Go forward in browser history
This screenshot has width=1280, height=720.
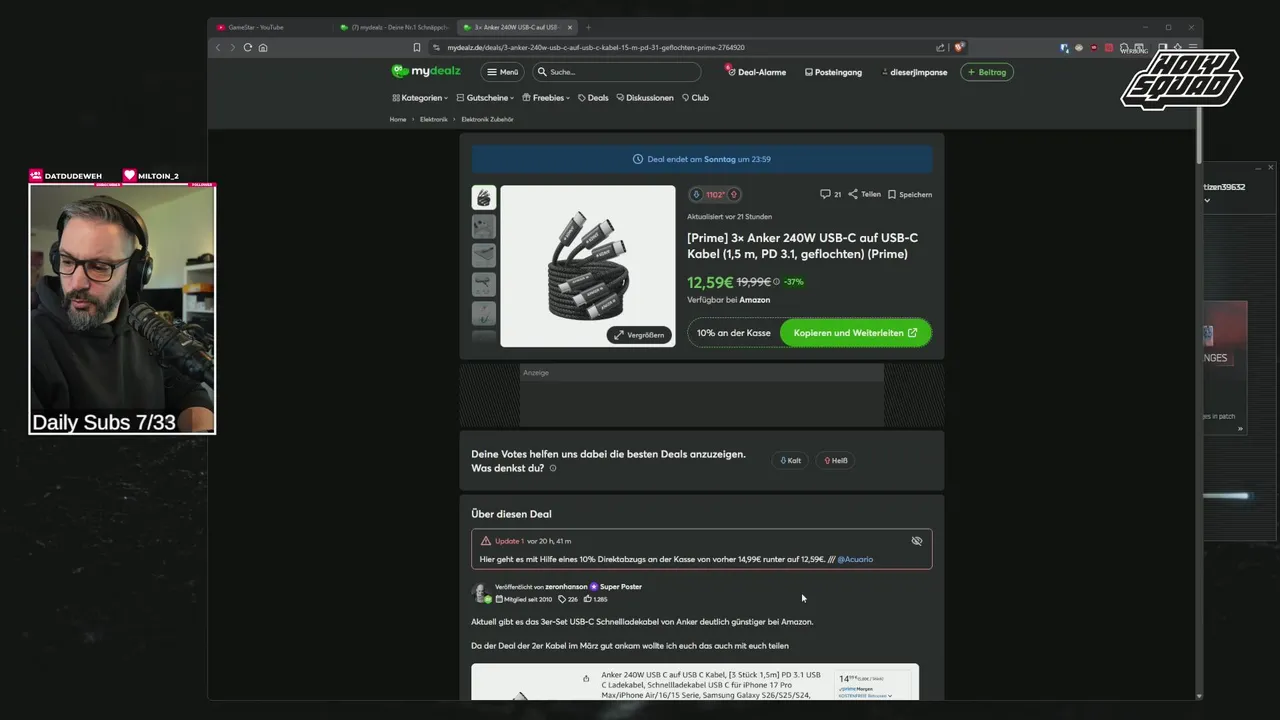(232, 47)
